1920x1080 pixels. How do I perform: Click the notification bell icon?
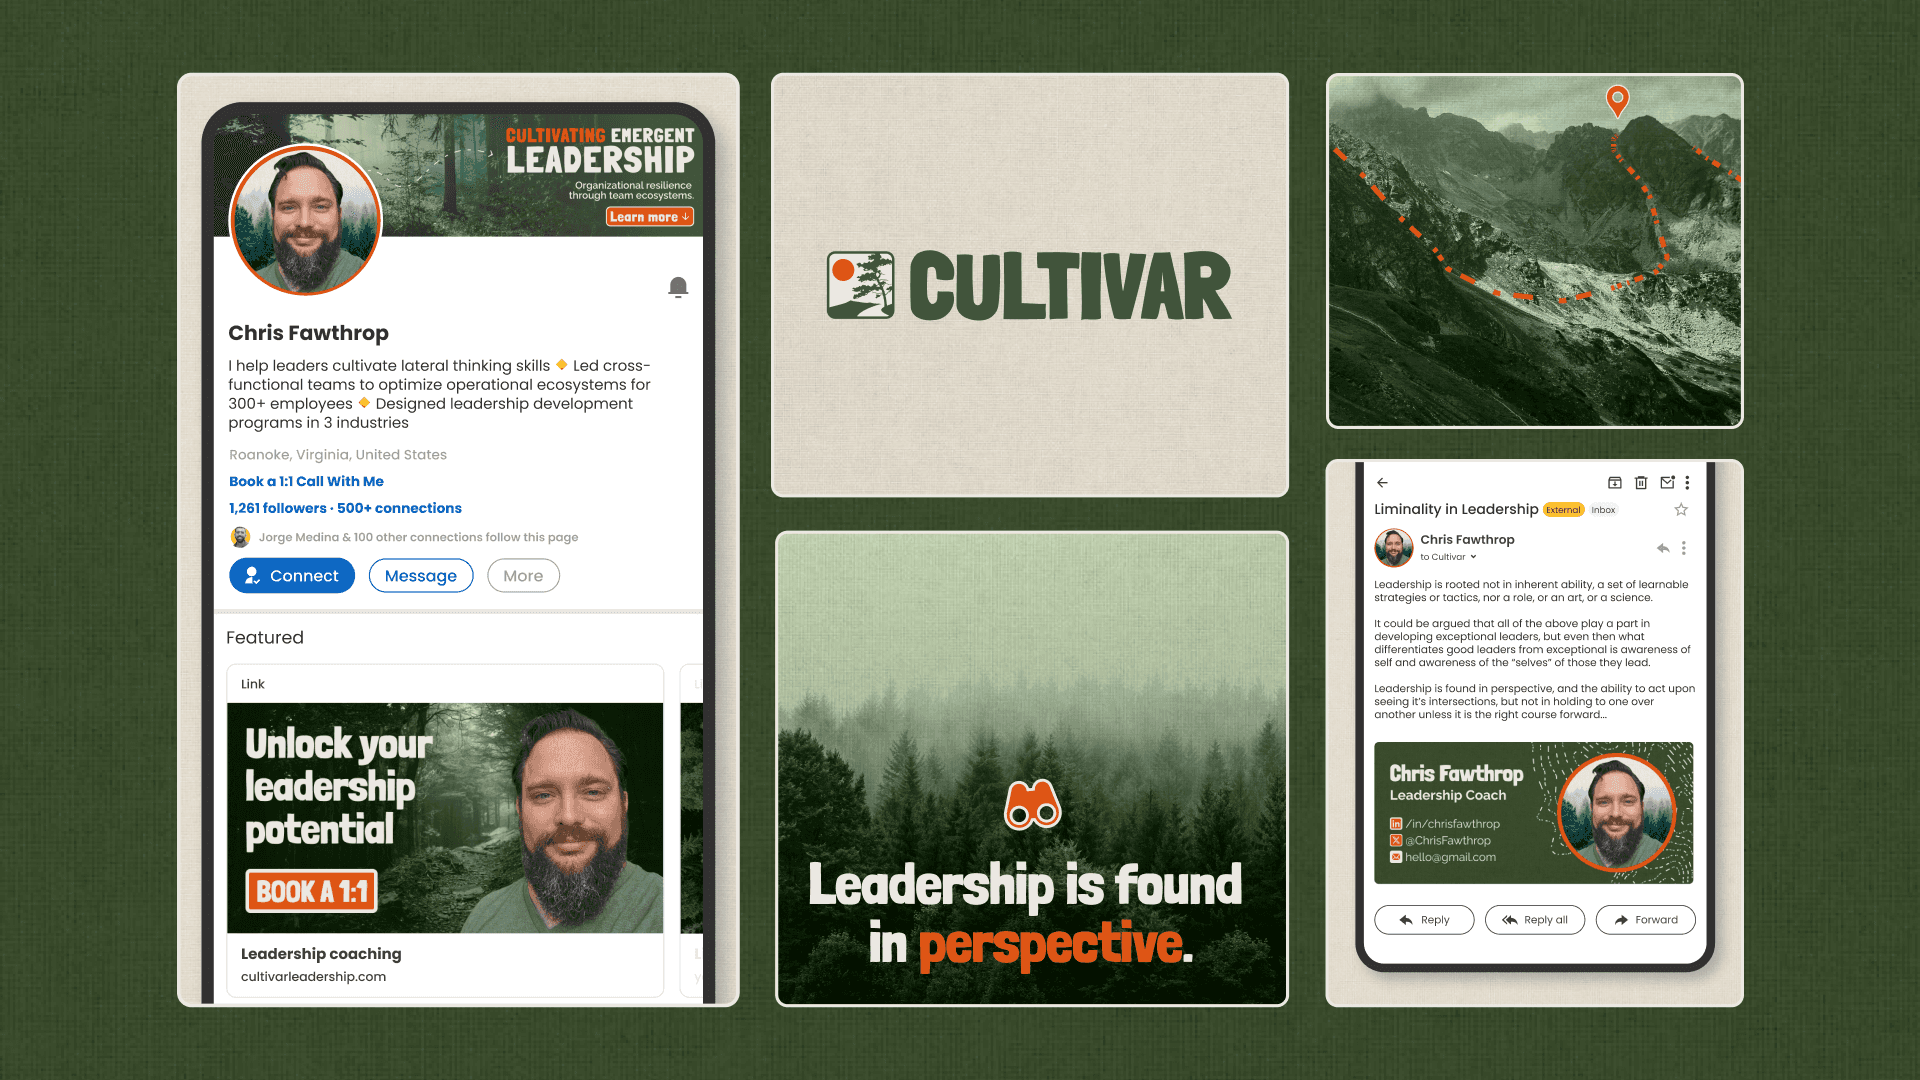[x=678, y=287]
